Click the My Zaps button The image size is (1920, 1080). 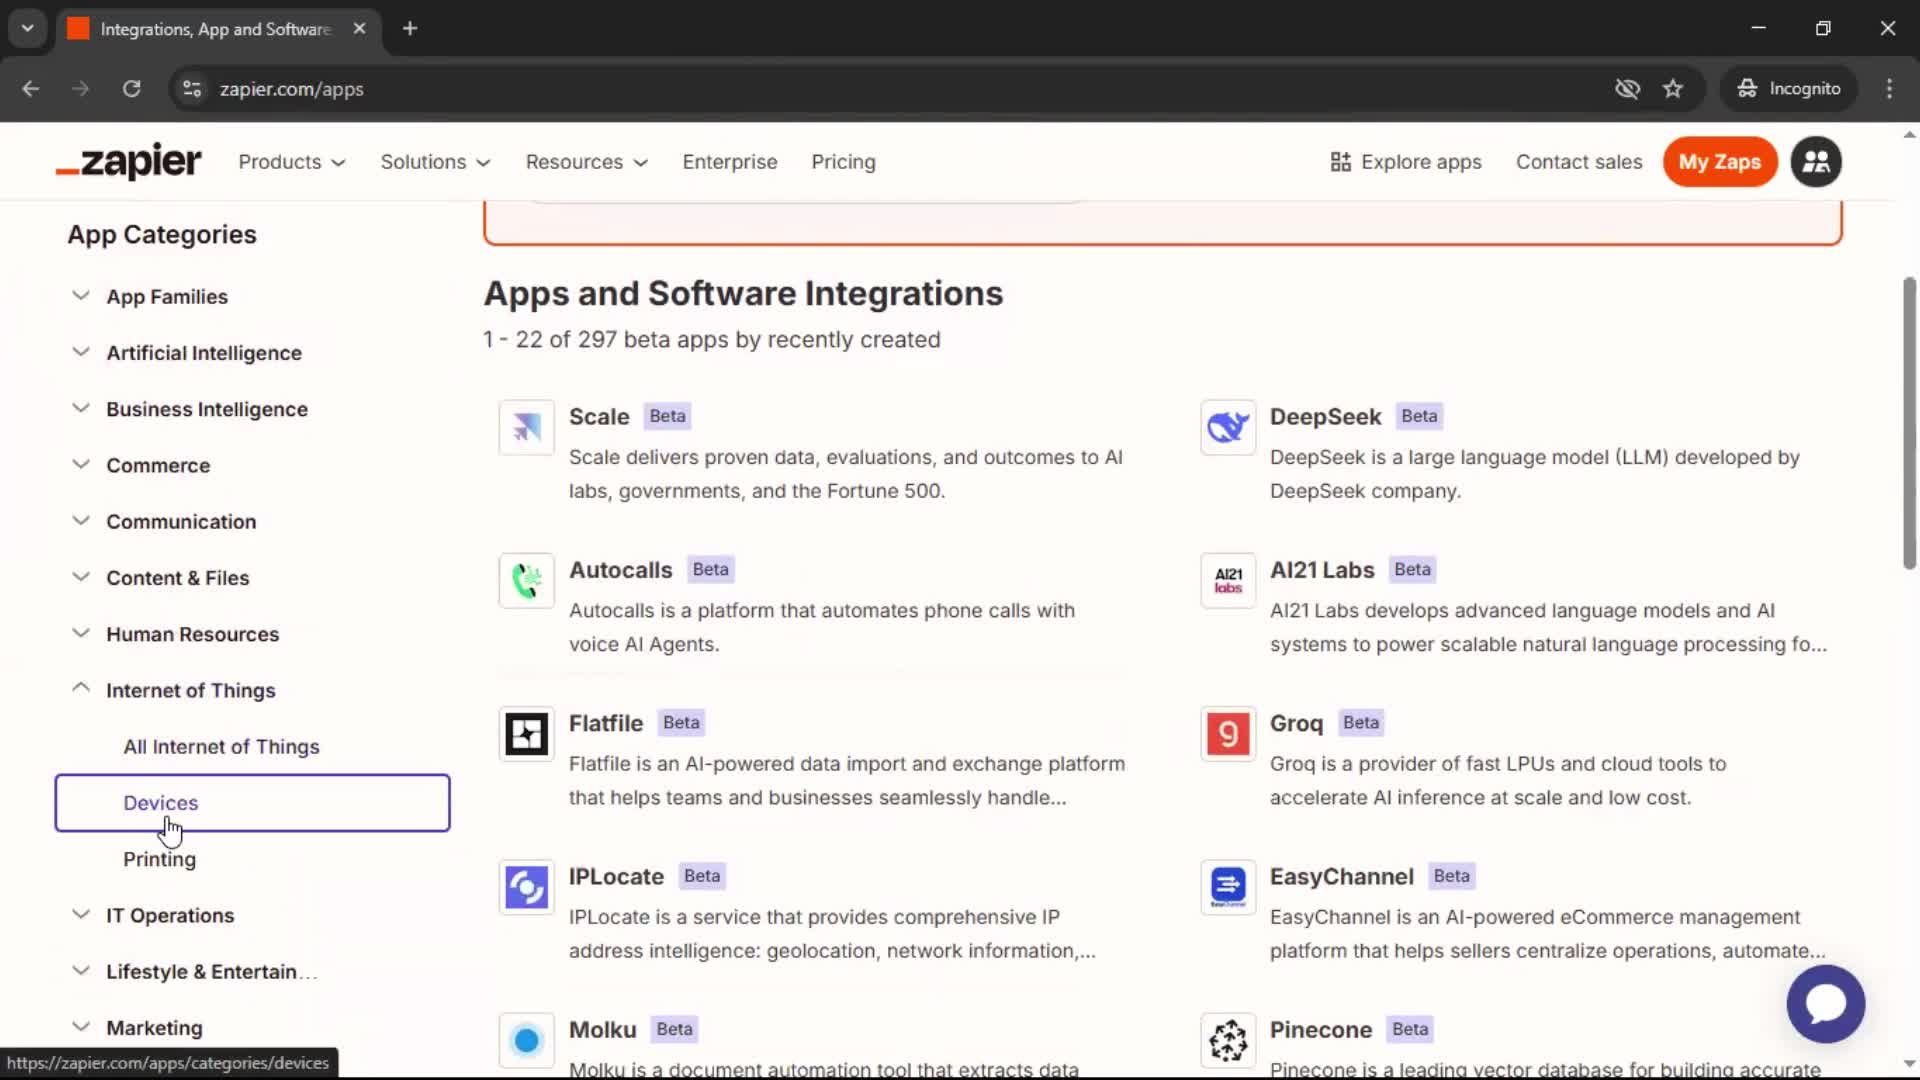tap(1720, 162)
